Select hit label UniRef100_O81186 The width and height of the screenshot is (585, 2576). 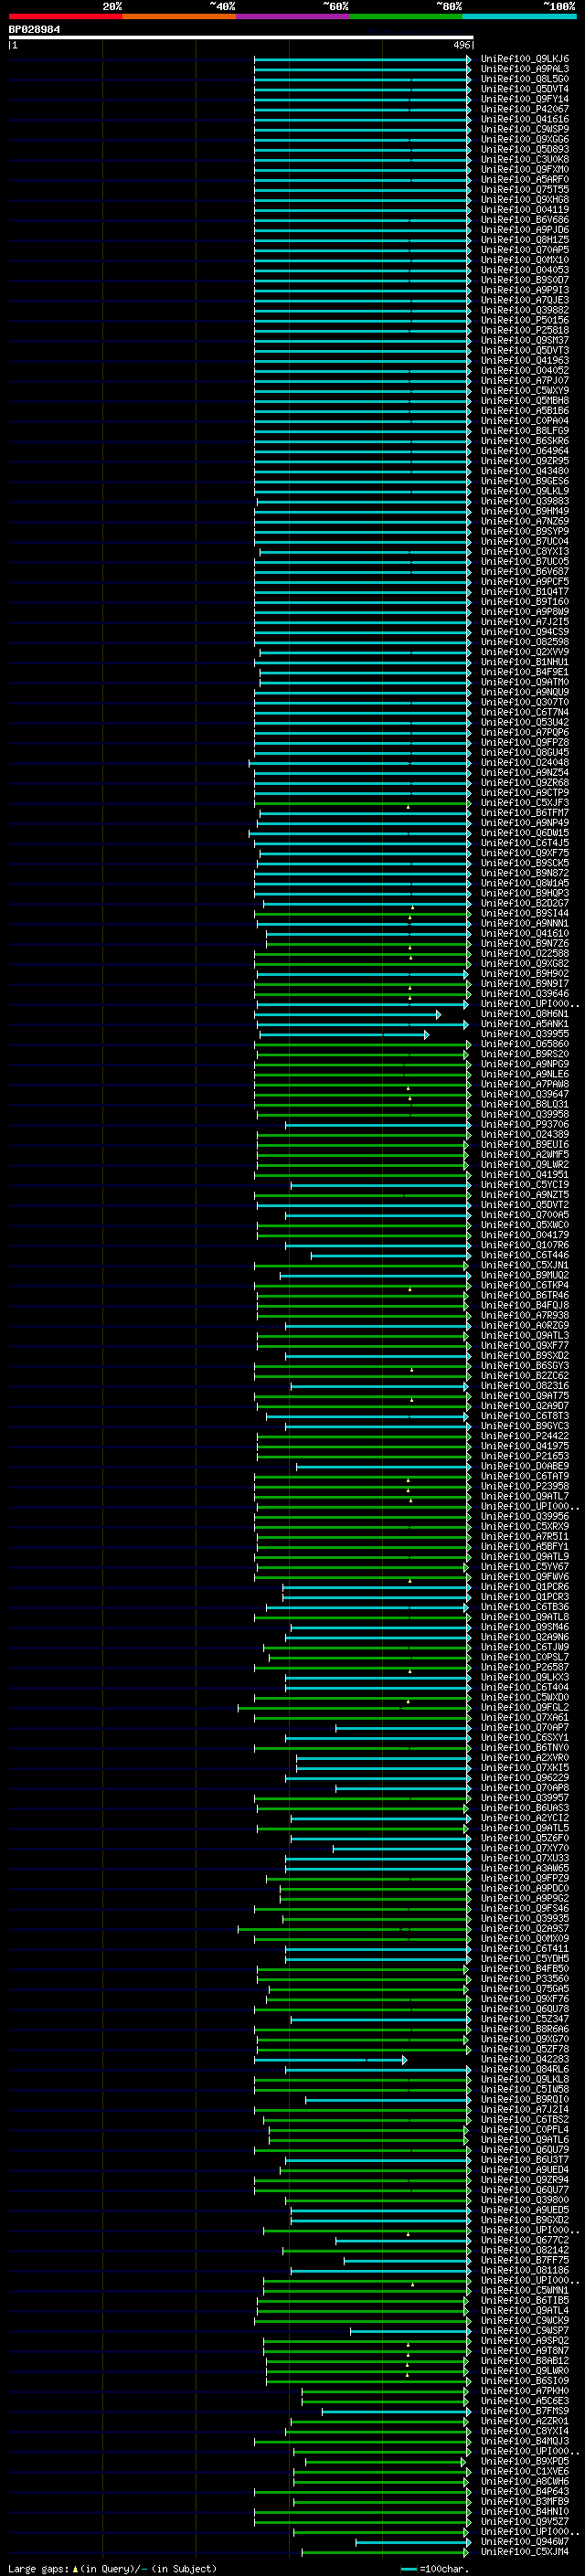tap(525, 2272)
